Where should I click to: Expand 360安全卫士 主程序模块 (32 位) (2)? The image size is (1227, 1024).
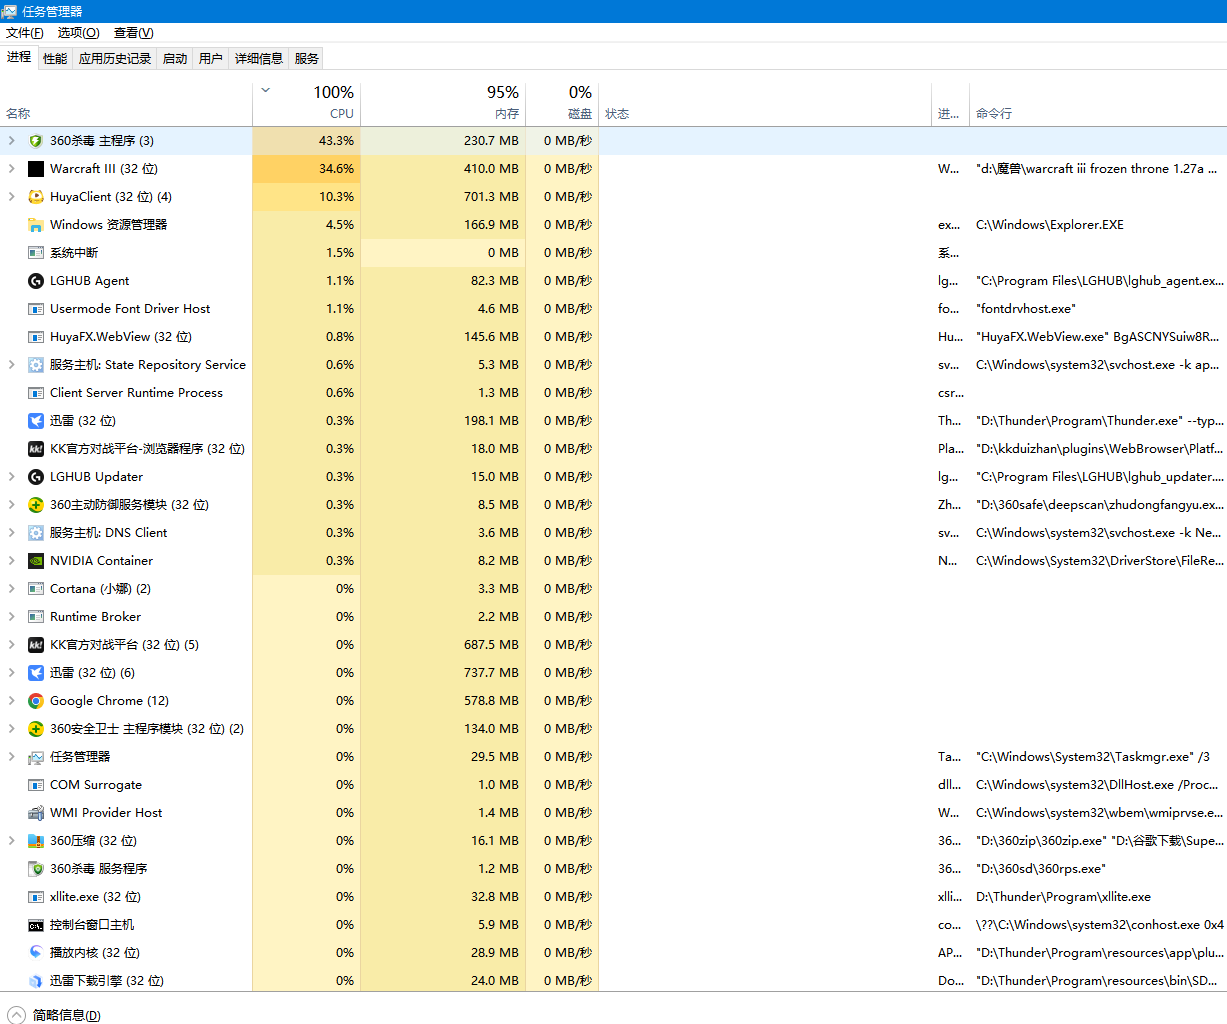coord(12,729)
